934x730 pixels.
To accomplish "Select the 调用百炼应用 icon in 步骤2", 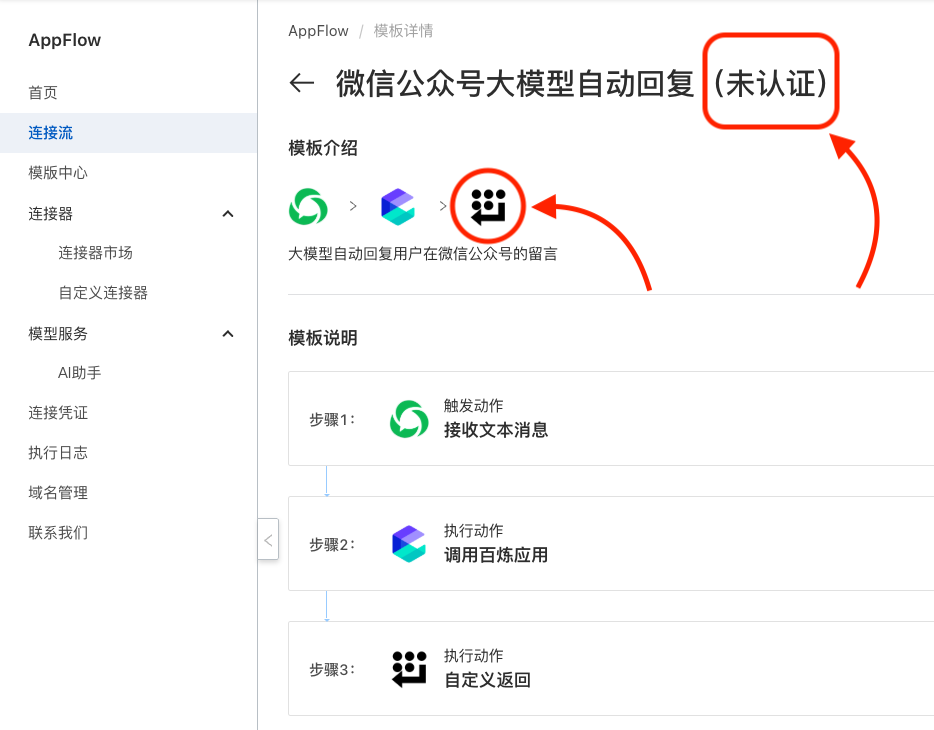I will tap(409, 544).
